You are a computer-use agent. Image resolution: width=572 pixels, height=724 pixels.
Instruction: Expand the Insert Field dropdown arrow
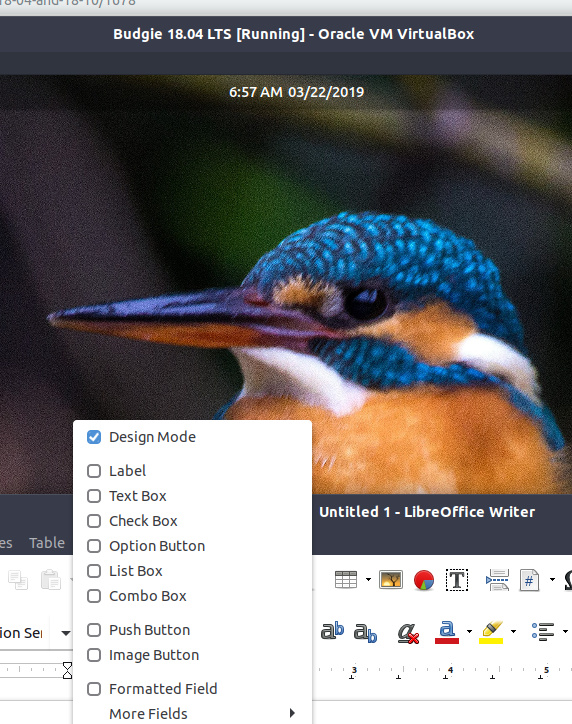pos(552,579)
